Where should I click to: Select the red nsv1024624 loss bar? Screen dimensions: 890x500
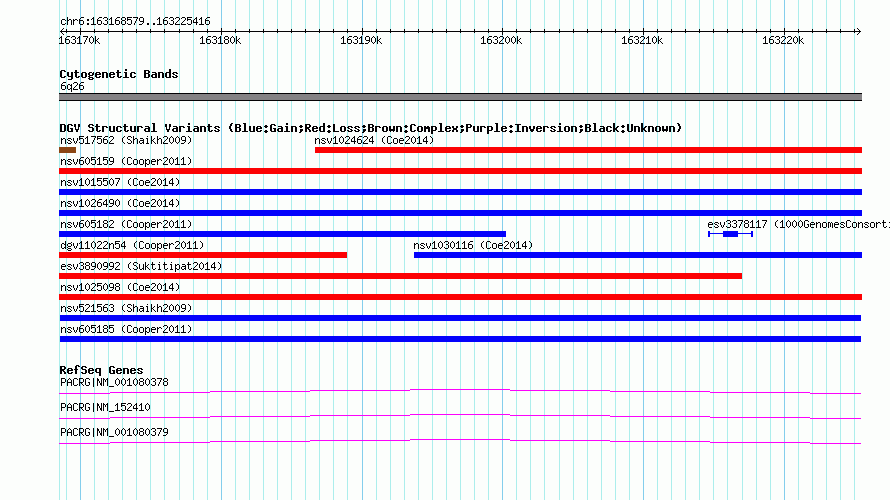(588, 150)
